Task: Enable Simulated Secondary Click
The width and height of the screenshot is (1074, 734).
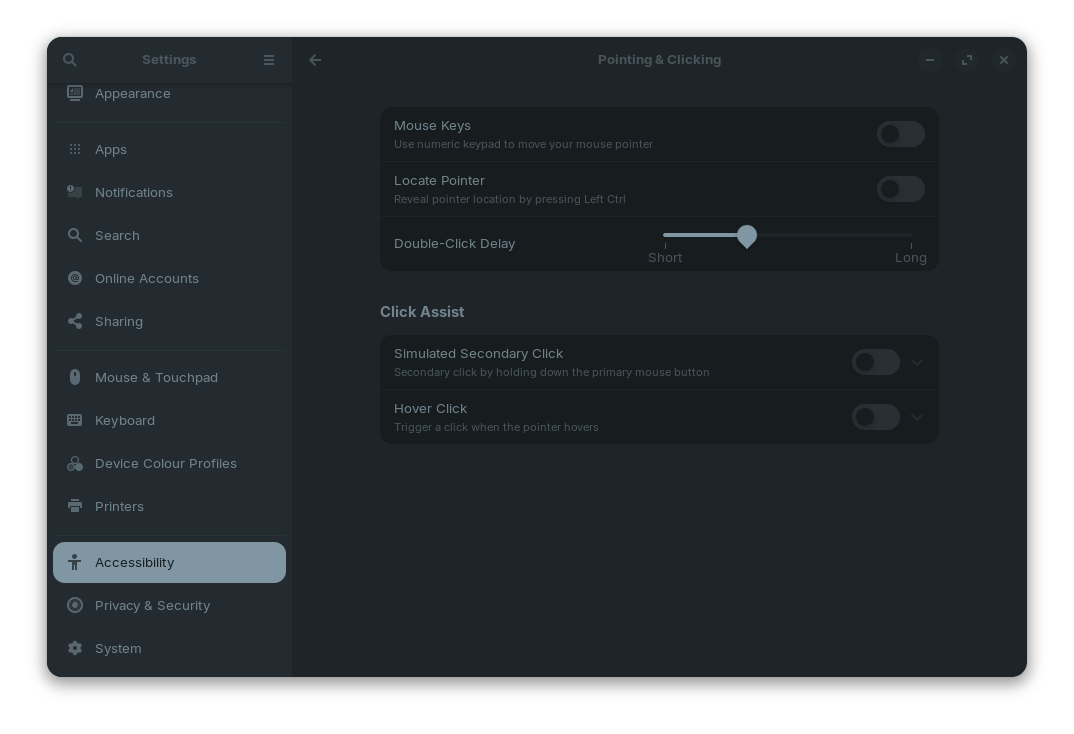Action: pyautogui.click(x=875, y=362)
